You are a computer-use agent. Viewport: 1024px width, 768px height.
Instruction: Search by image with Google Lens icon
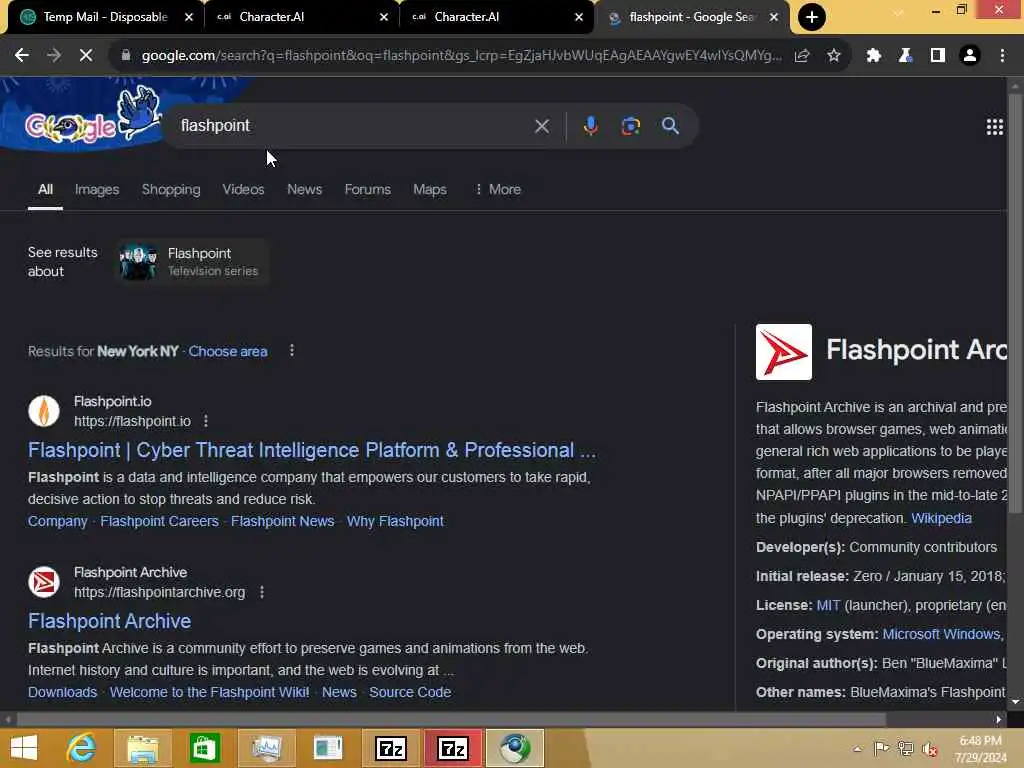tap(630, 126)
